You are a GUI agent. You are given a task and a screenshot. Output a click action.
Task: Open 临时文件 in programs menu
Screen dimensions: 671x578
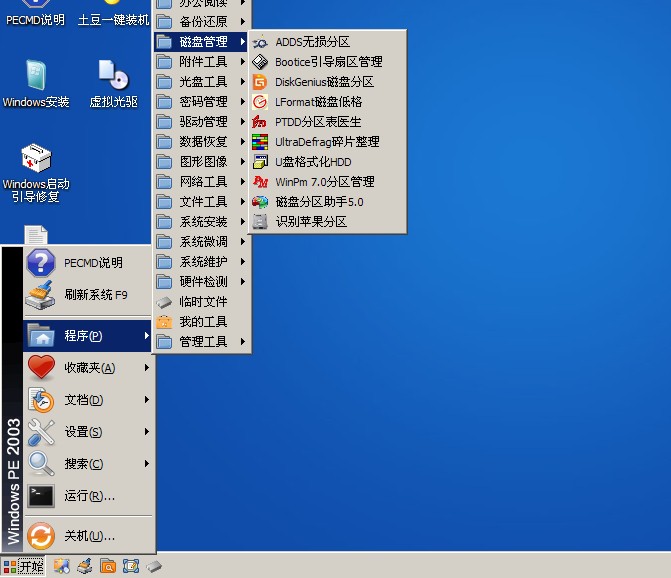coord(202,302)
